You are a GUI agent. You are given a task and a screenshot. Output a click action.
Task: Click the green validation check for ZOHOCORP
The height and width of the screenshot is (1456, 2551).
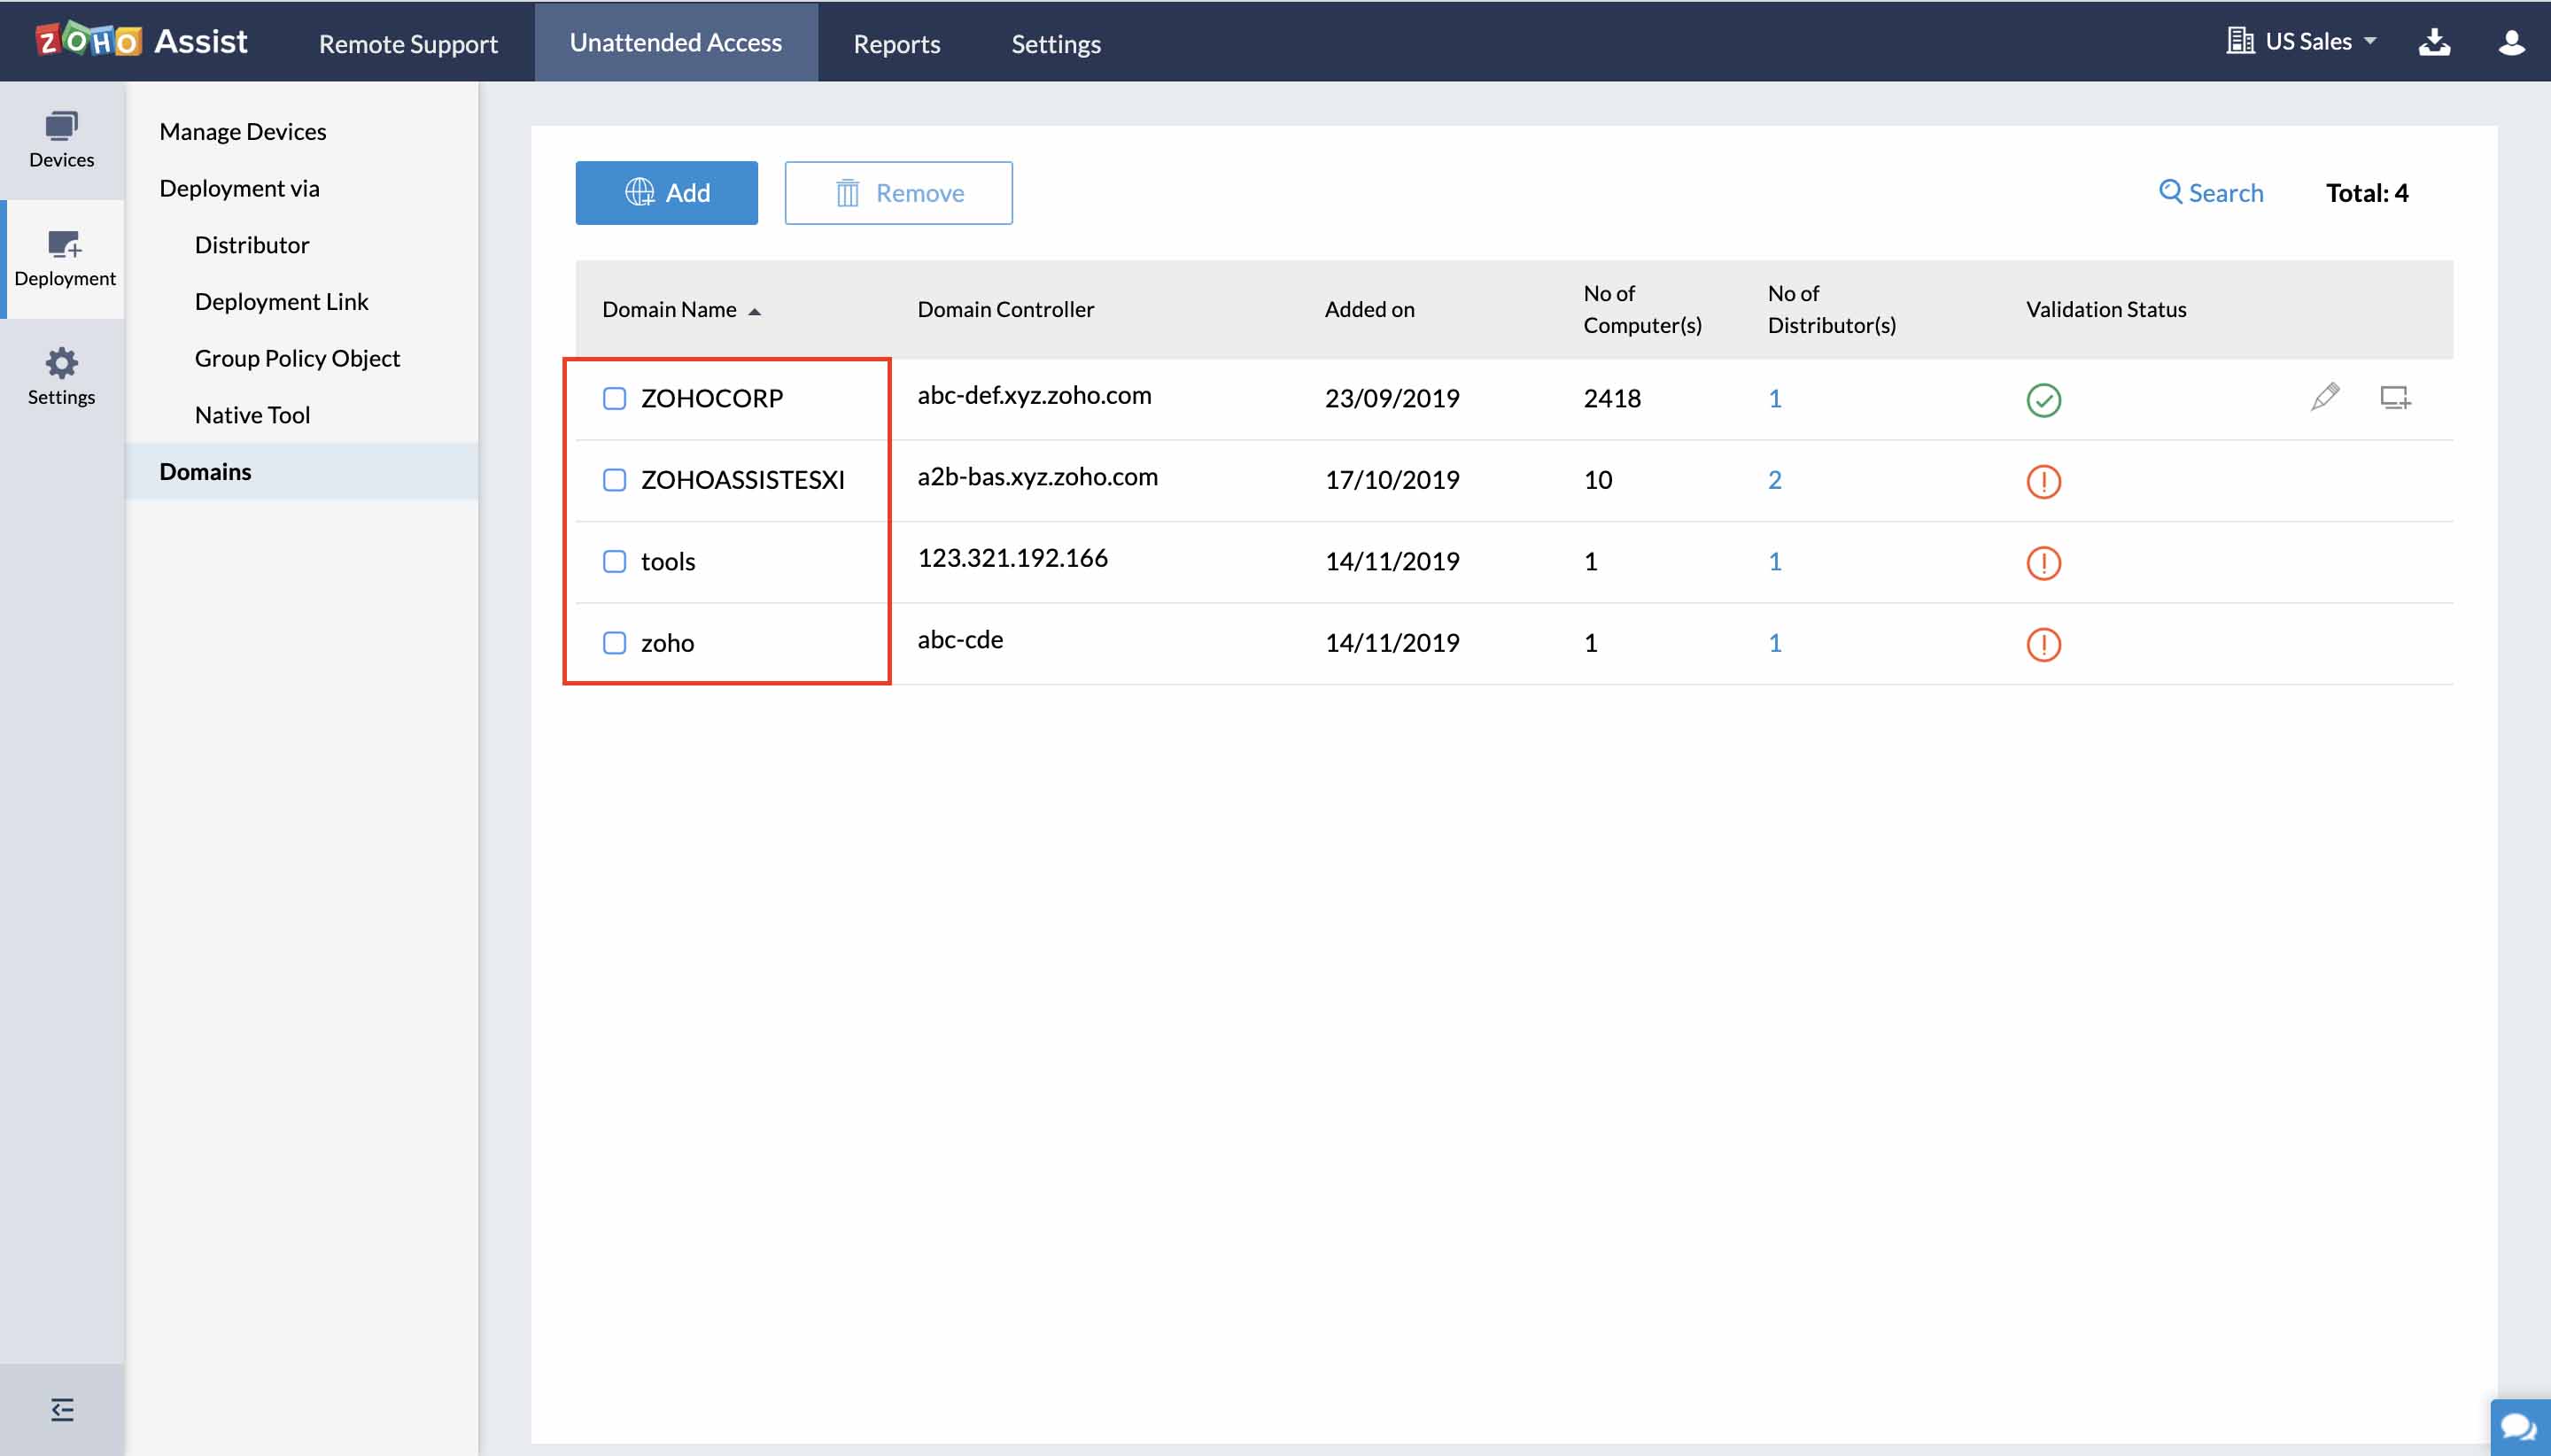(x=2043, y=399)
